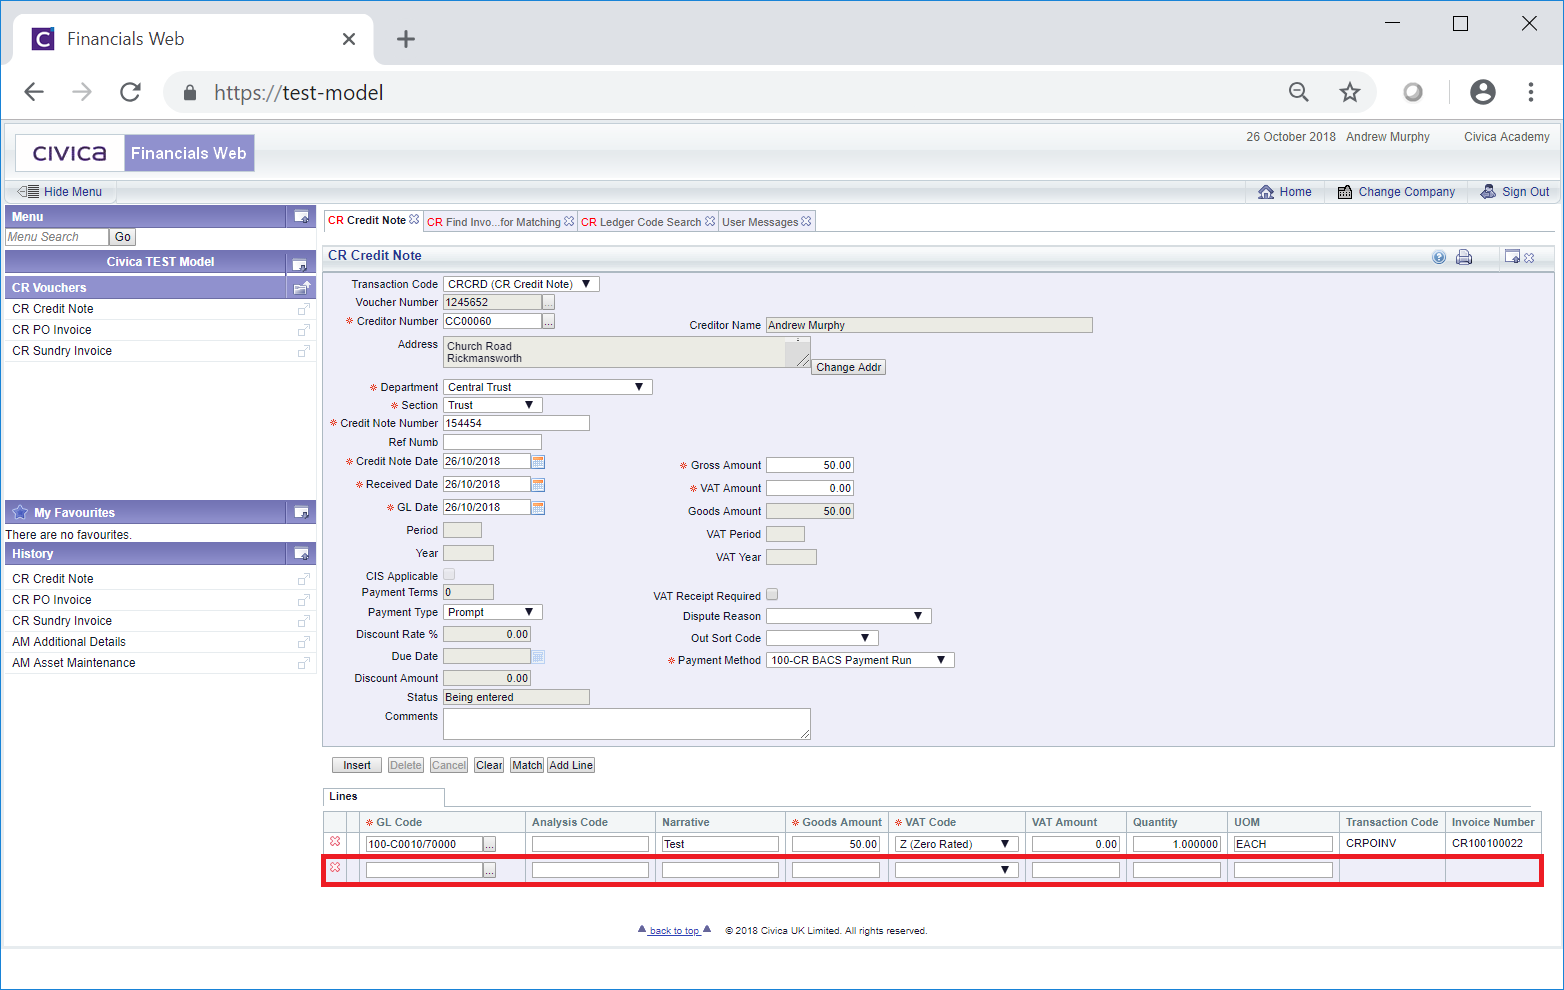Screen dimensions: 1564x990
Task: Switch to CR Ledger Code Search tab
Action: point(641,222)
